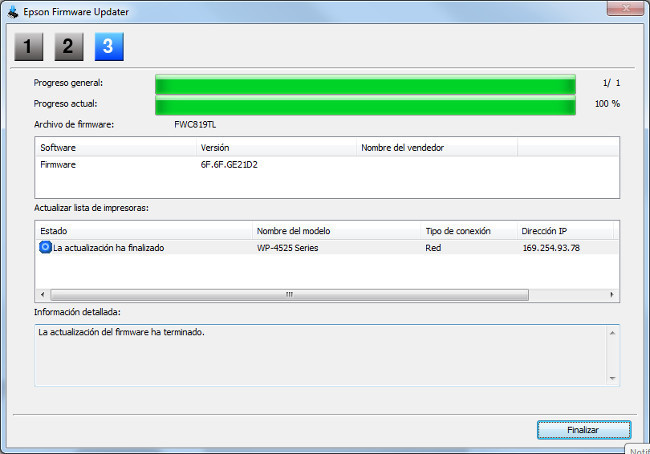Click the Software column header
Viewport: 650px width, 454px height.
[x=116, y=148]
